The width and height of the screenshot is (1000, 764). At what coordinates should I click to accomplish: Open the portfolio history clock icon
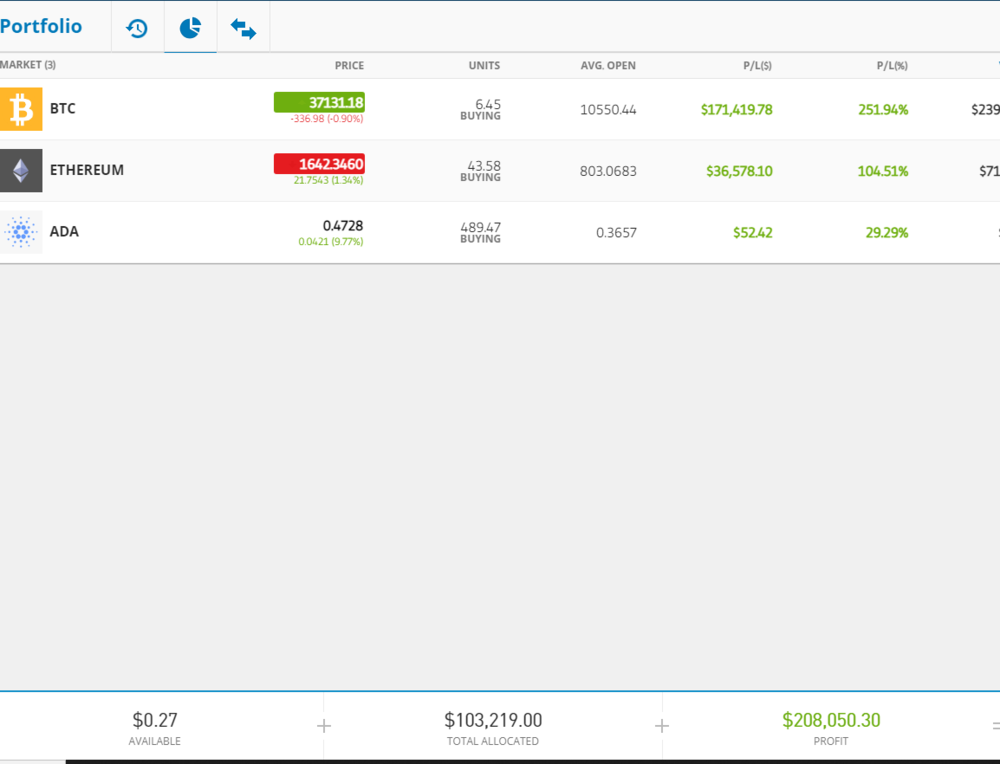tap(137, 28)
